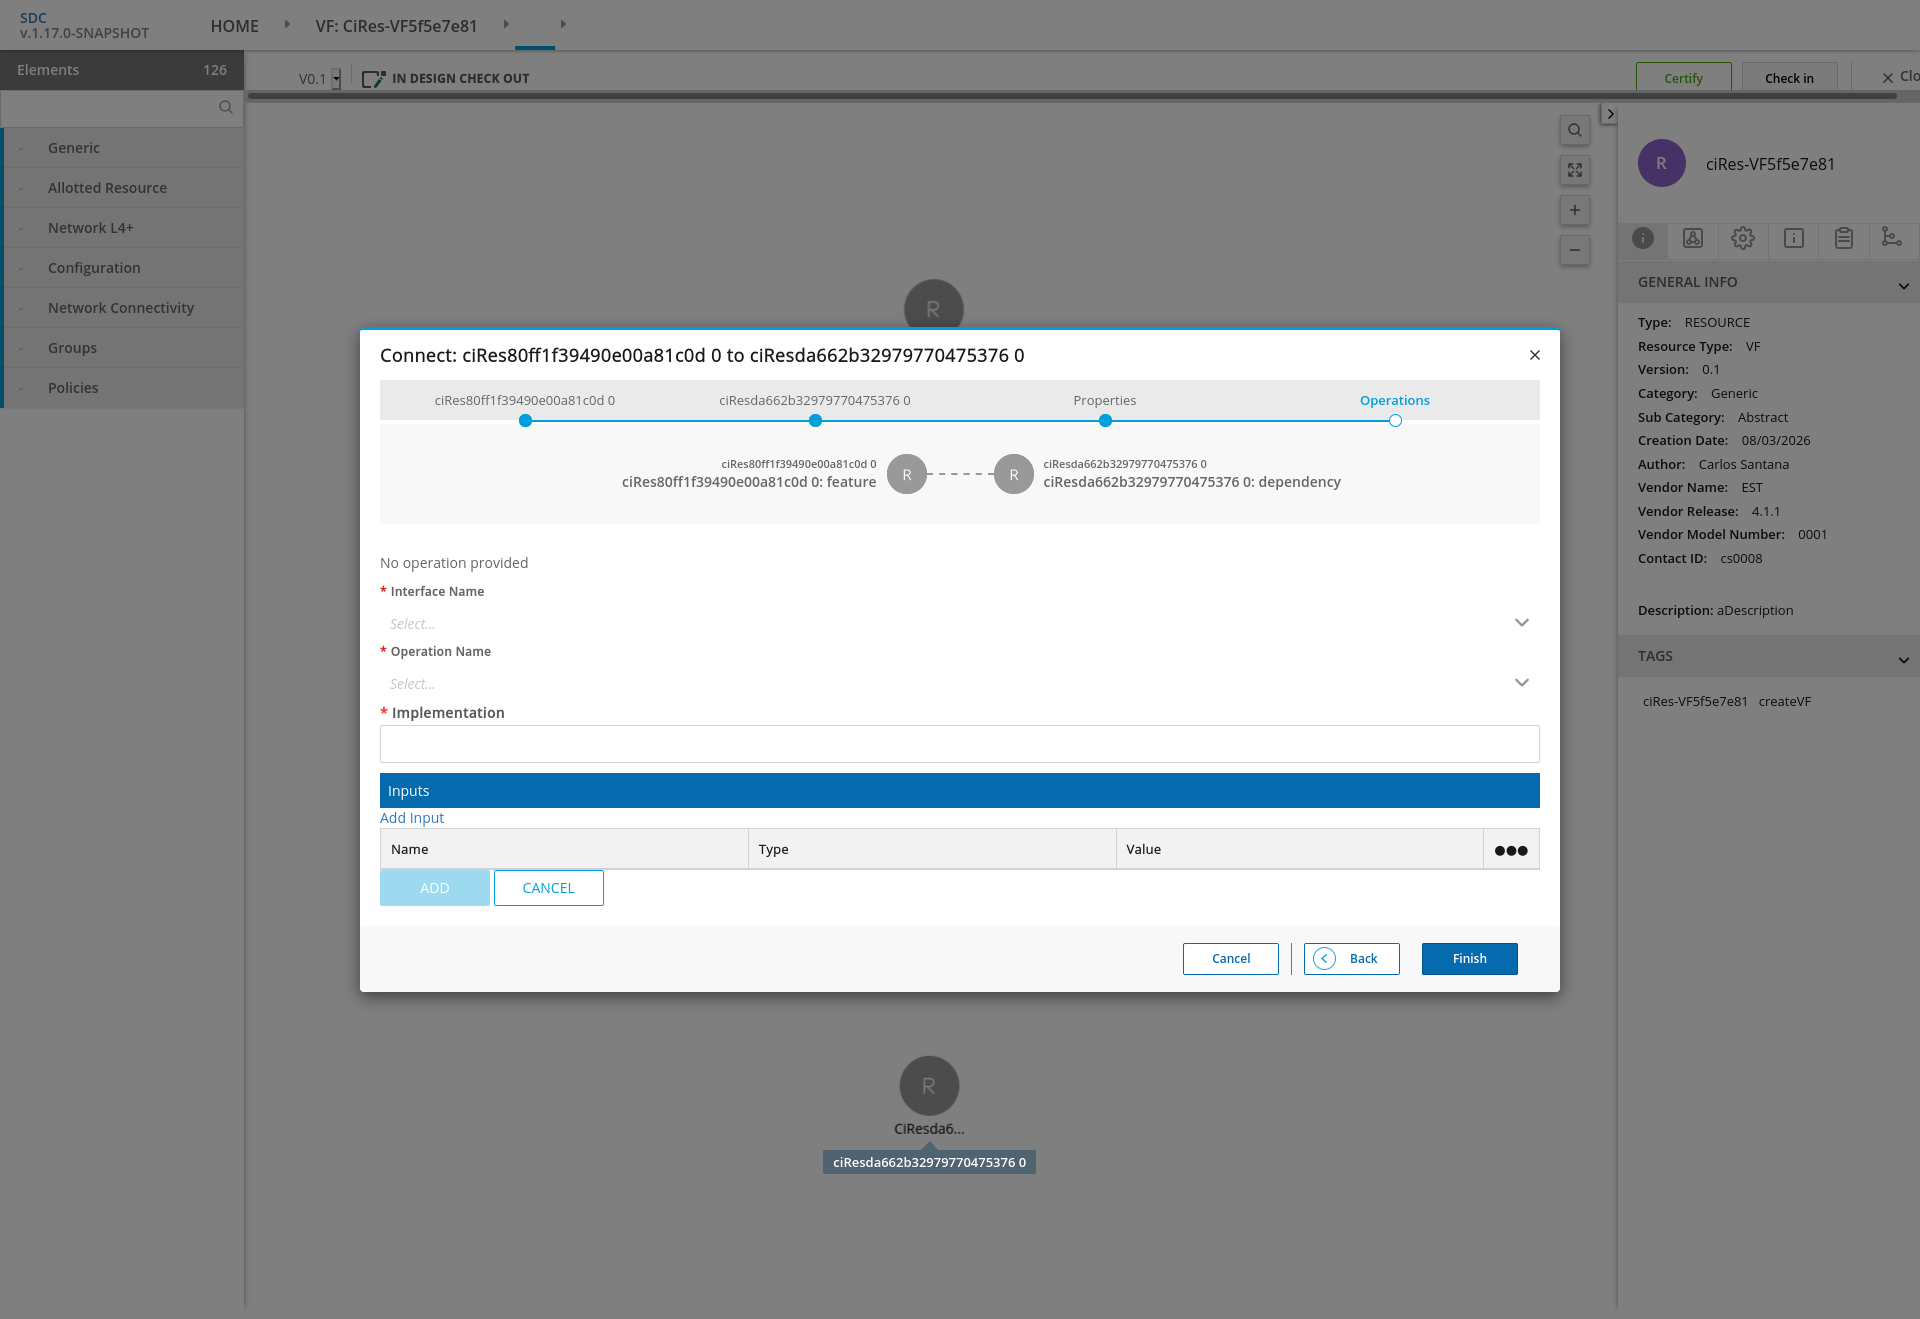Open the composition details tab icon
The height and width of the screenshot is (1319, 1920).
1692,238
